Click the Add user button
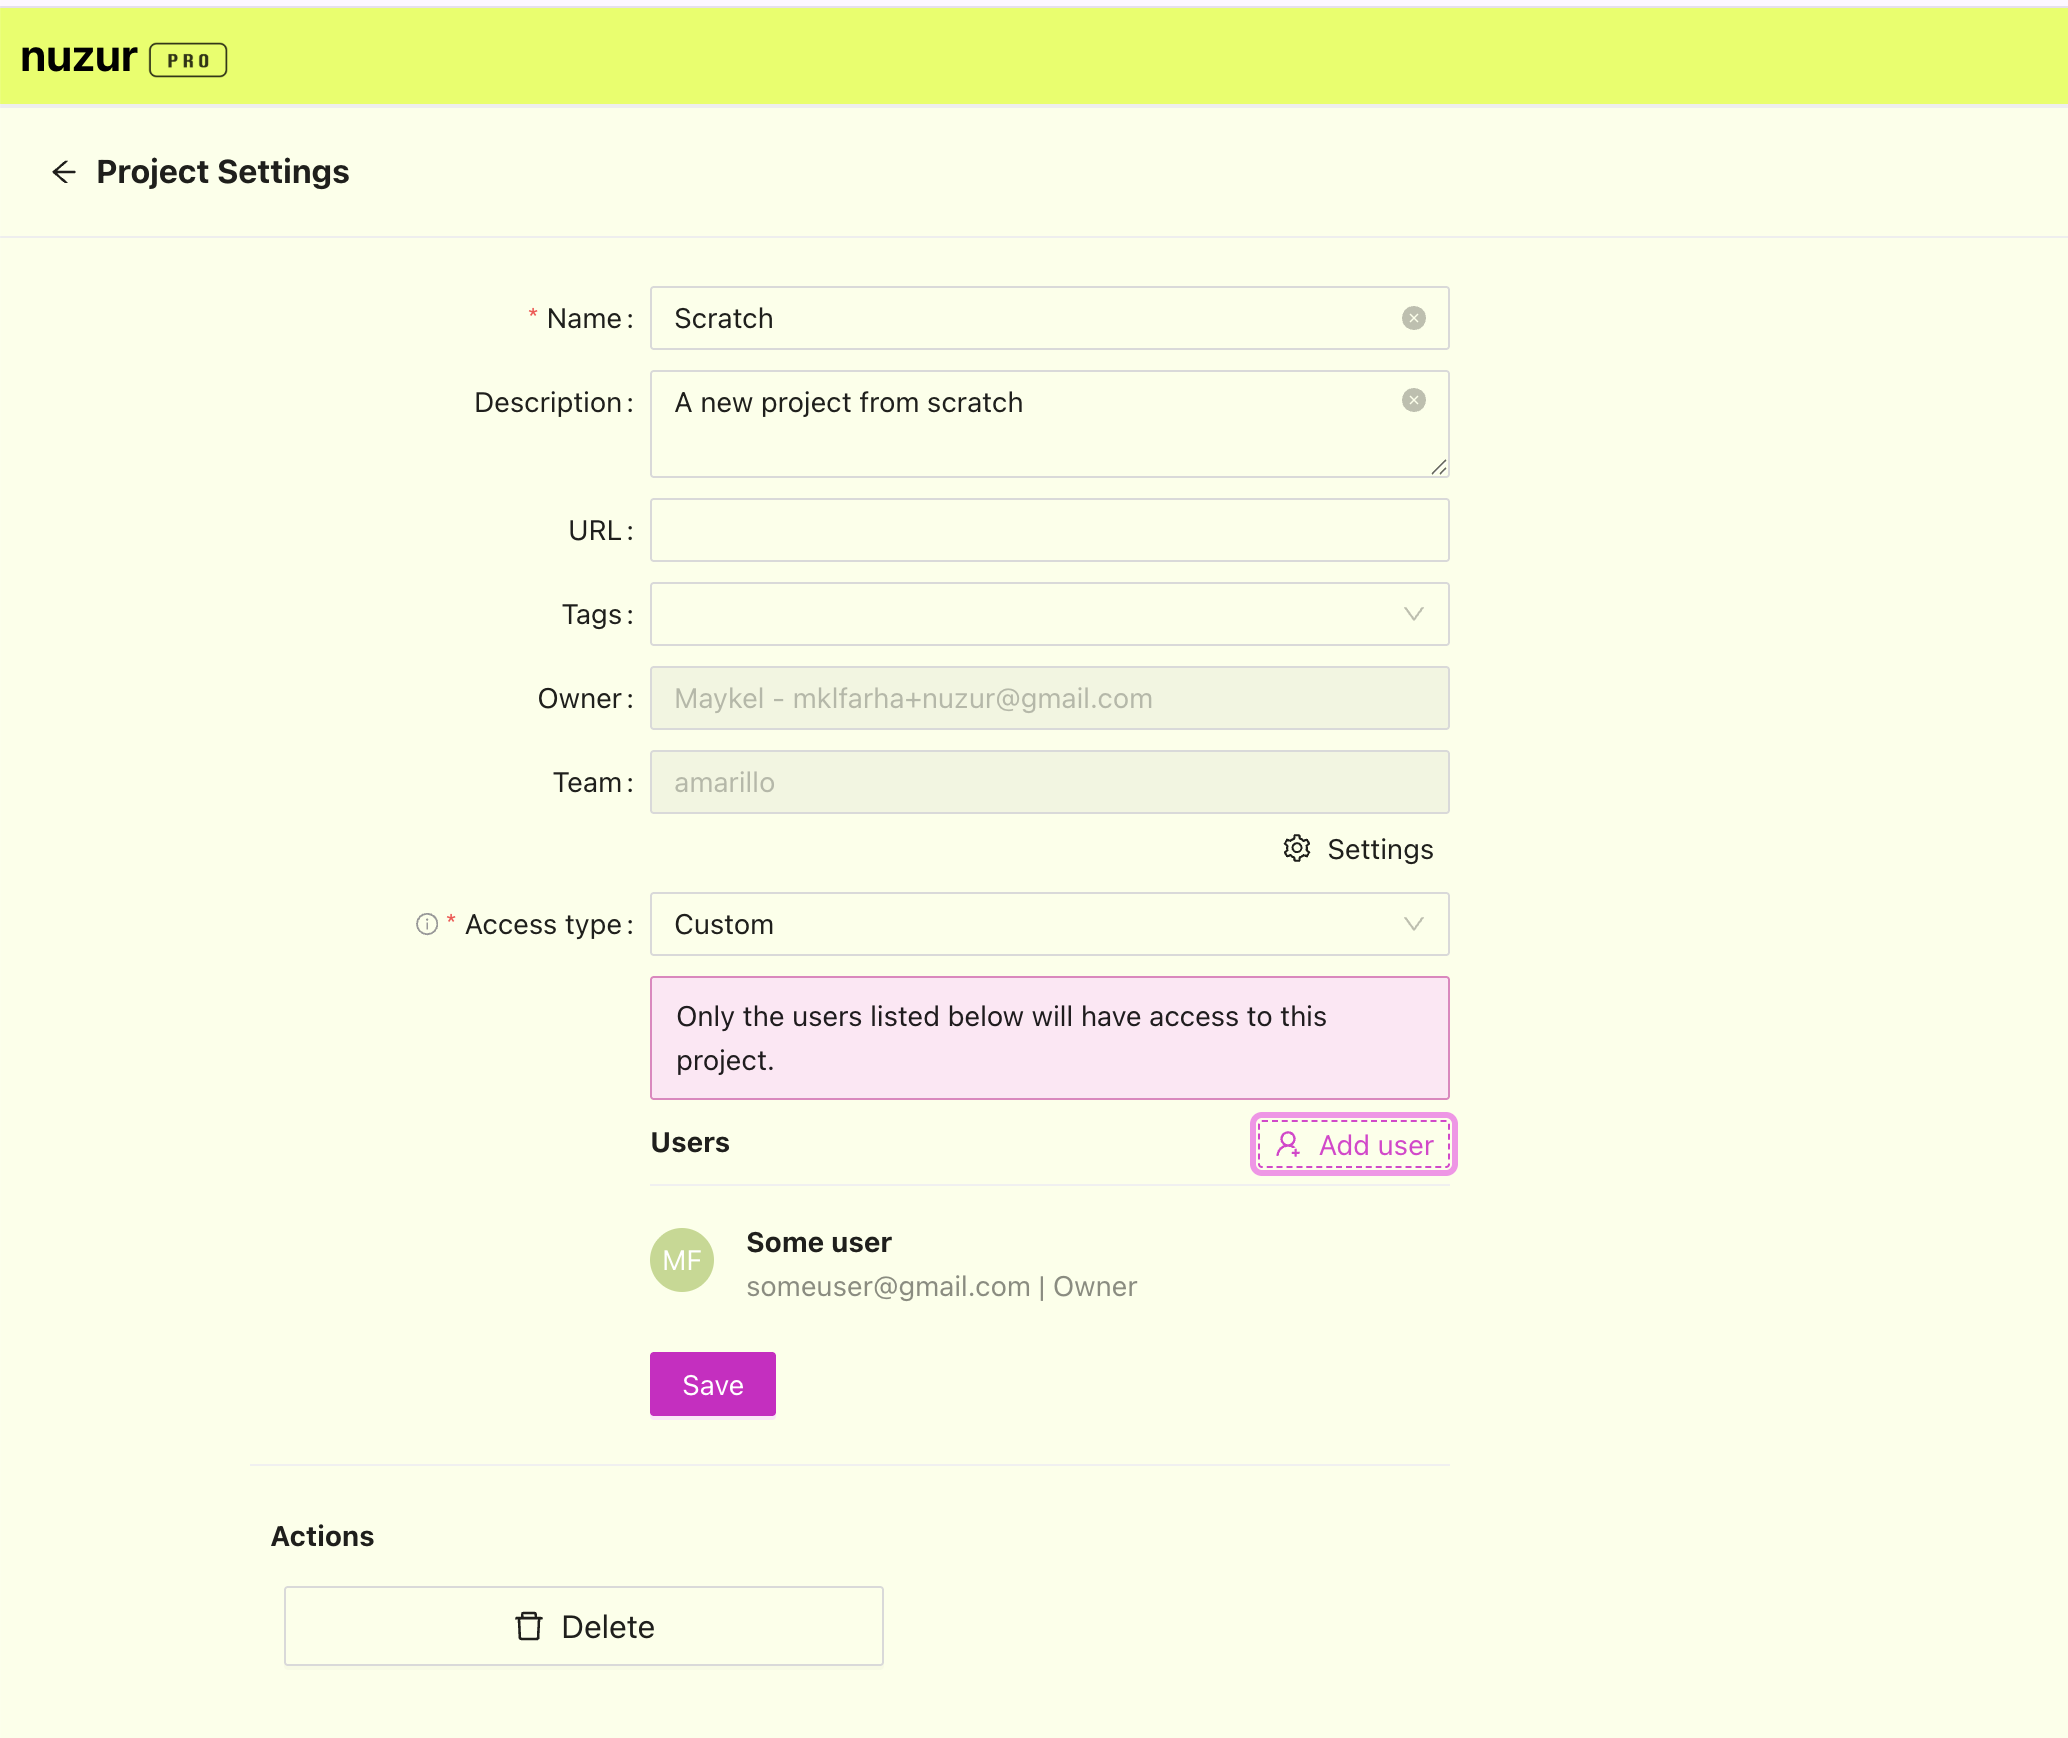The width and height of the screenshot is (2068, 1738). (1353, 1145)
